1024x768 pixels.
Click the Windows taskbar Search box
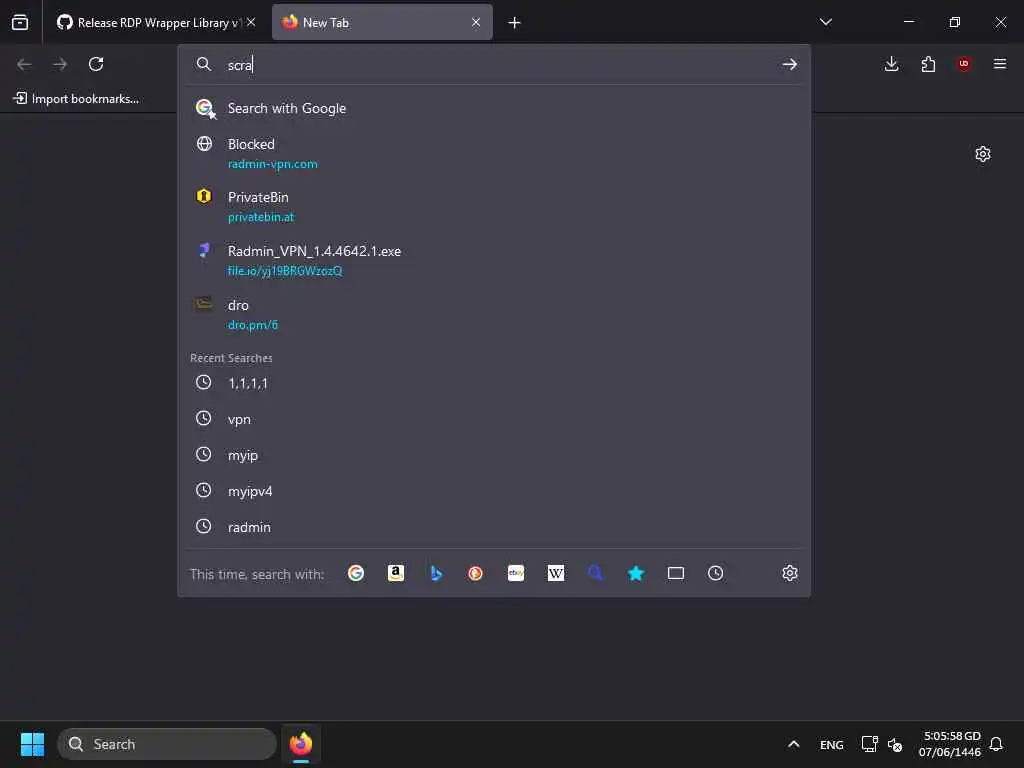[167, 744]
